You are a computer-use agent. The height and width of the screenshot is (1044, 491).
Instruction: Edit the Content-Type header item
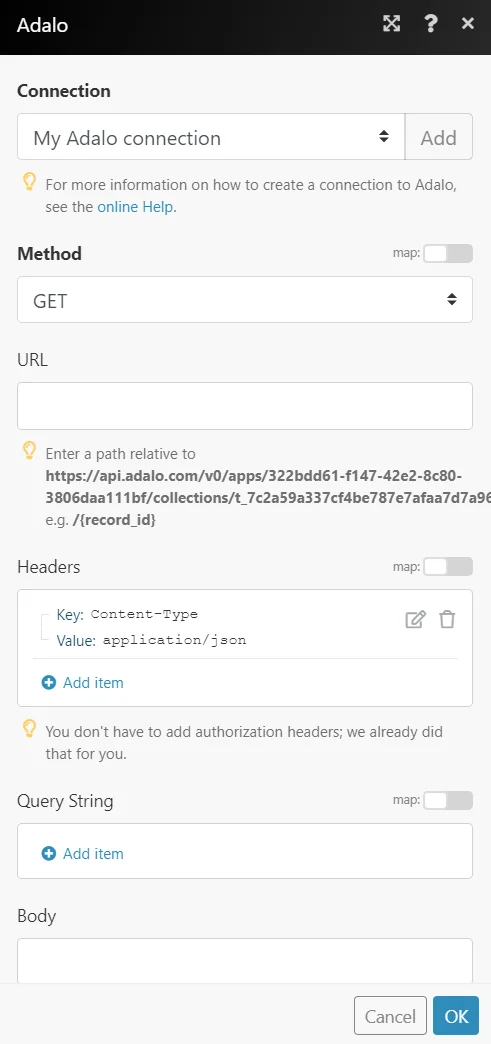(x=415, y=620)
